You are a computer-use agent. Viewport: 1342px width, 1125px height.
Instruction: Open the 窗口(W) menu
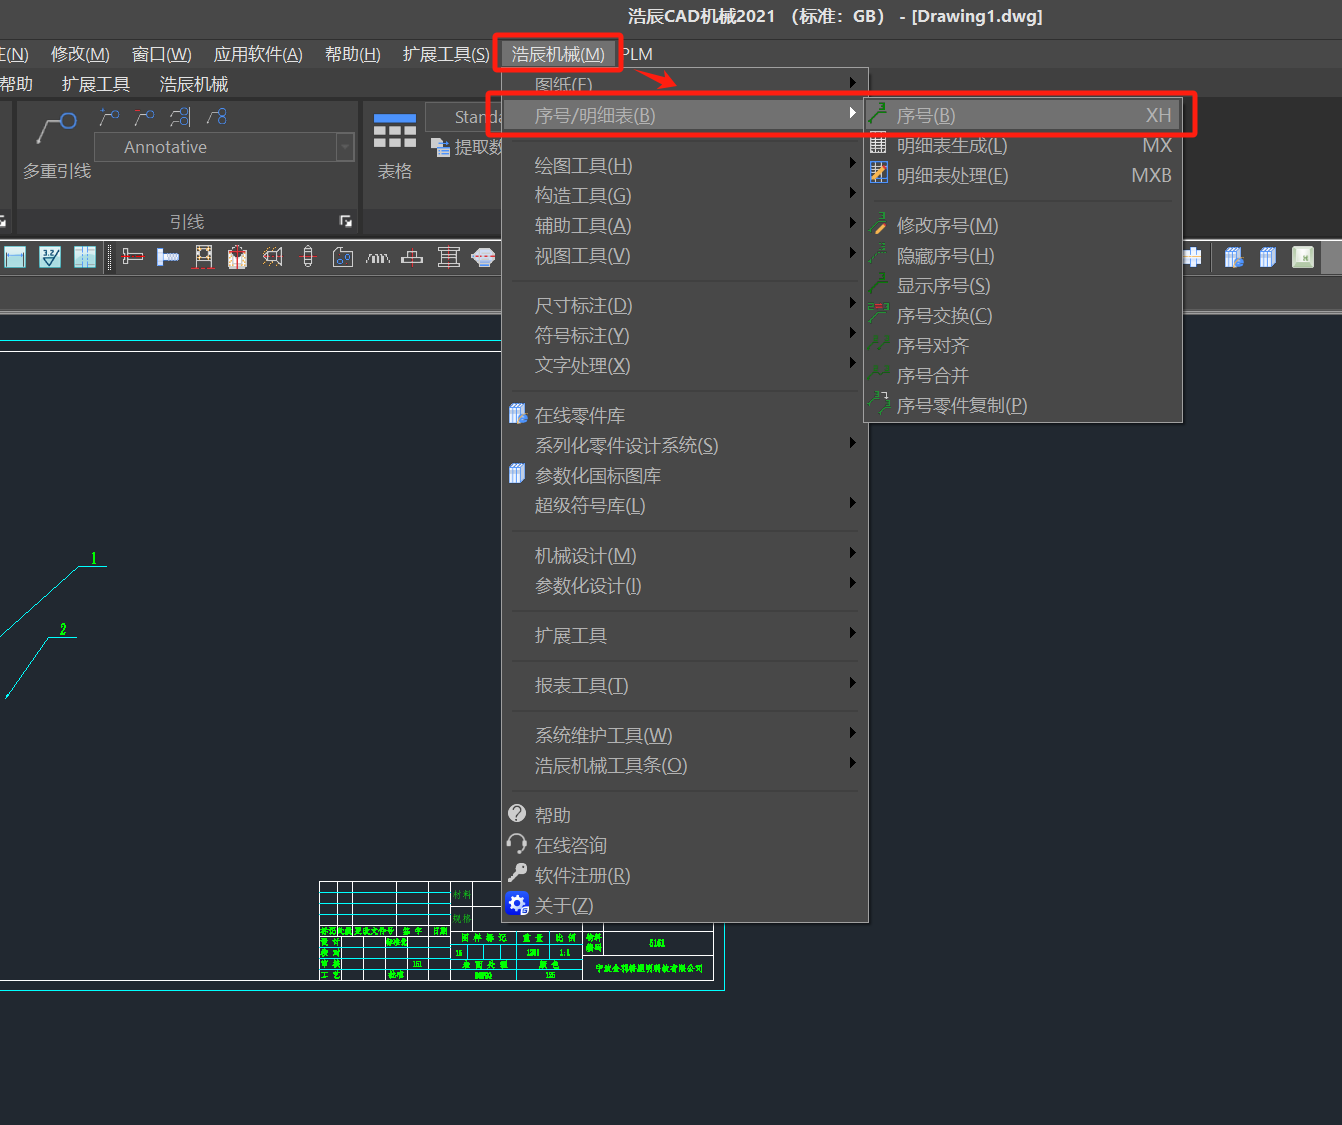click(x=162, y=54)
